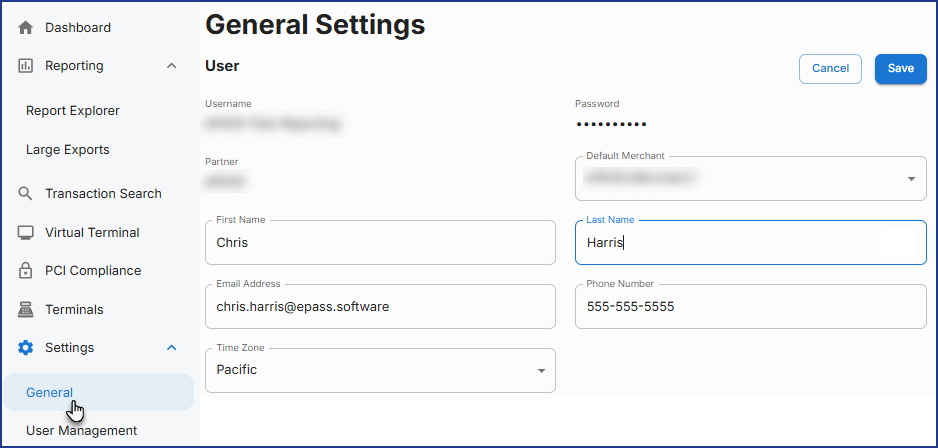This screenshot has width=938, height=448.
Task: Collapse the Settings section chevron
Action: click(x=171, y=348)
